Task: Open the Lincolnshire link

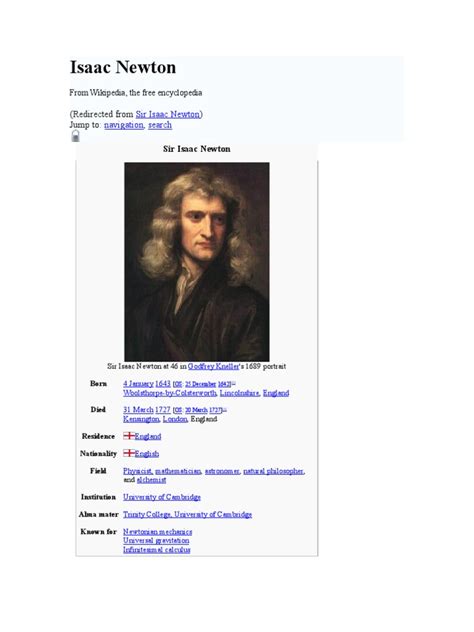Action: [239, 393]
